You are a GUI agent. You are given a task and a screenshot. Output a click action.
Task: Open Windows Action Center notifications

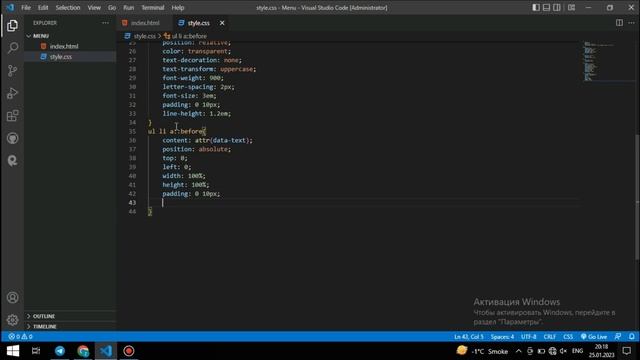pos(627,351)
